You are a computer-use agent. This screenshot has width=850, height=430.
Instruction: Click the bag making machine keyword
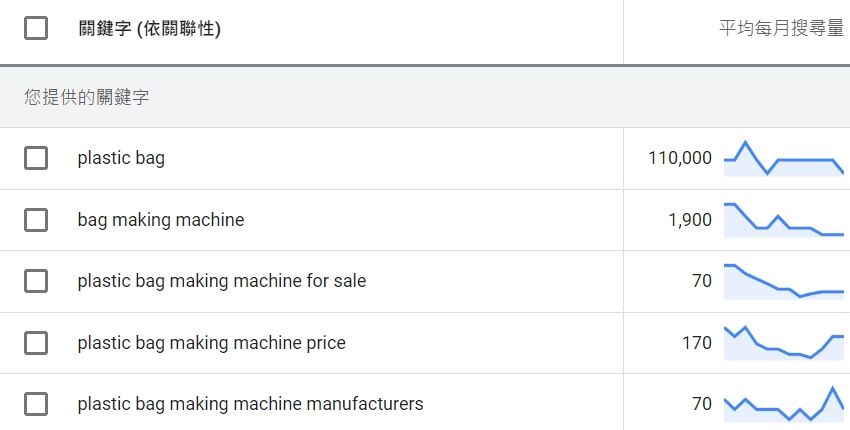pos(161,220)
